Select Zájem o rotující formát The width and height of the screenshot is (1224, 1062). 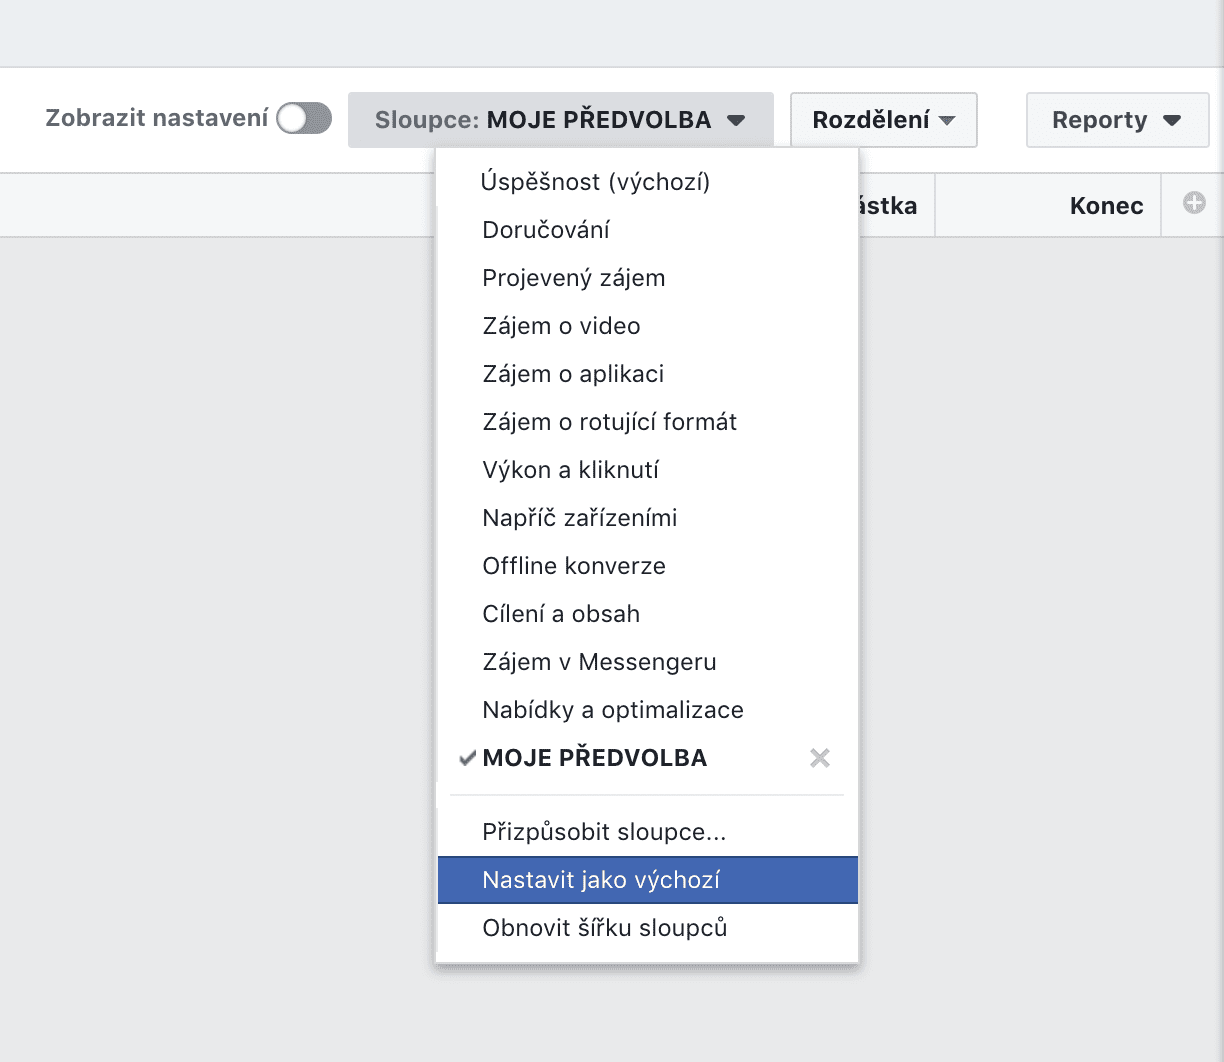[x=609, y=422]
